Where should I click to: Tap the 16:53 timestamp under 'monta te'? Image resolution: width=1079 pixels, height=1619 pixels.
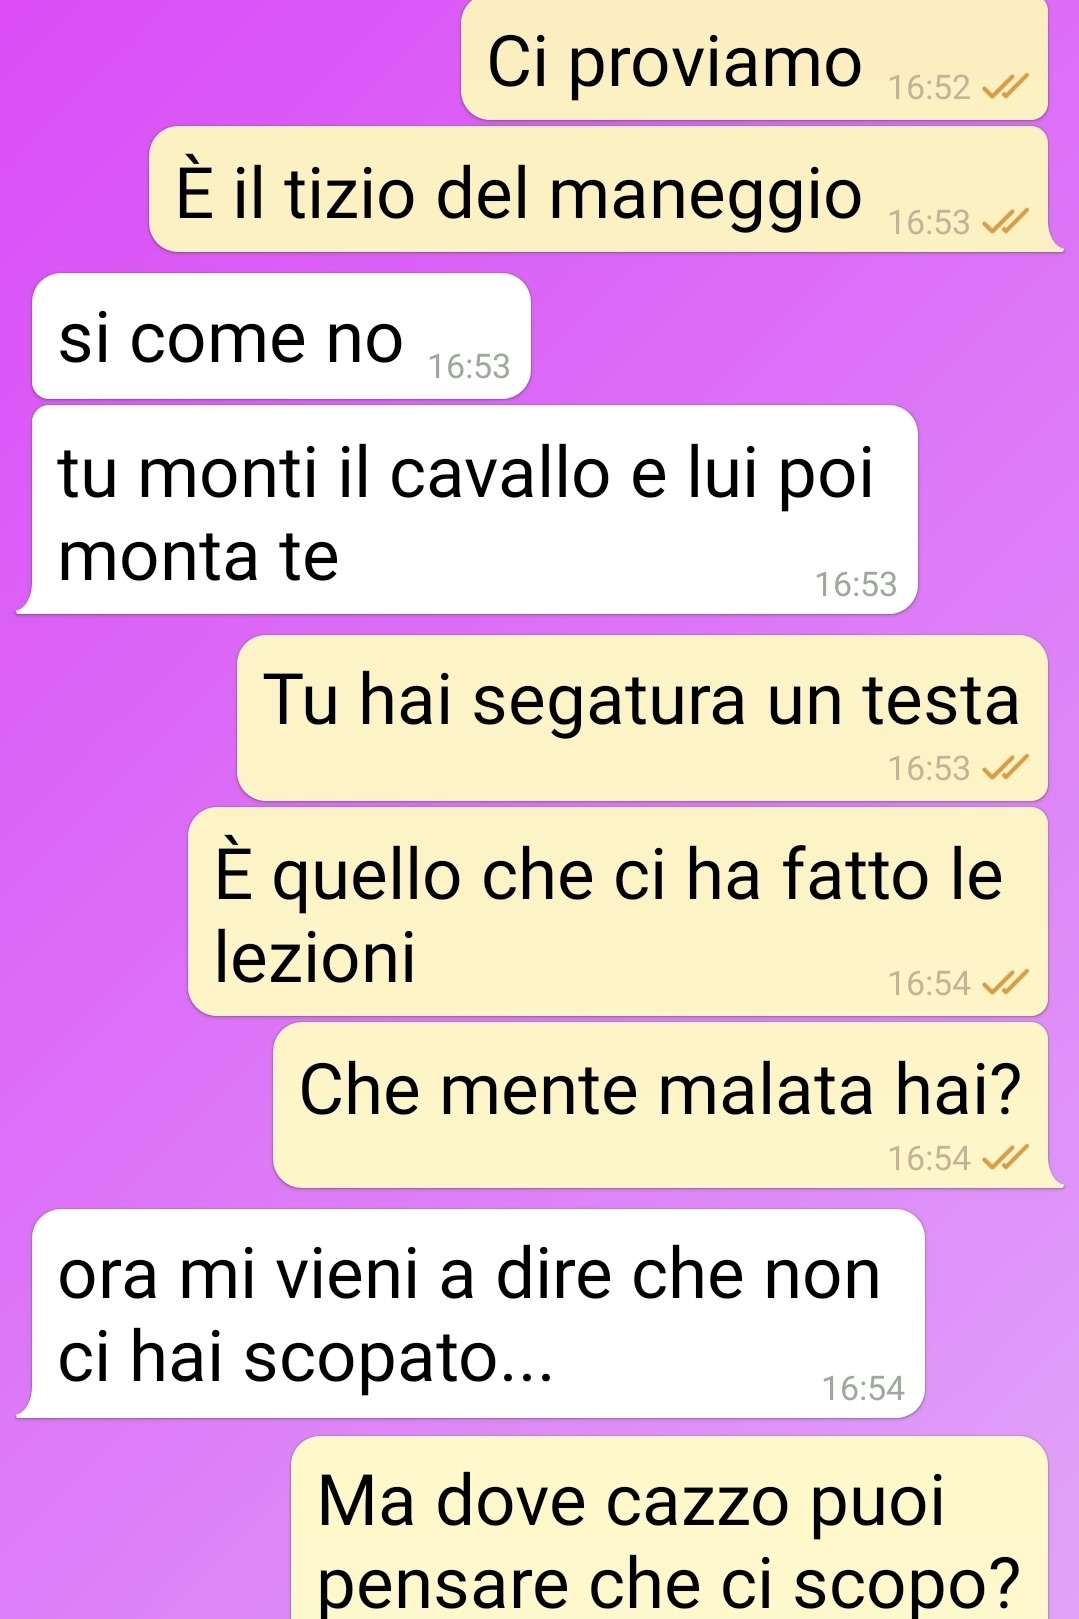[x=856, y=584]
